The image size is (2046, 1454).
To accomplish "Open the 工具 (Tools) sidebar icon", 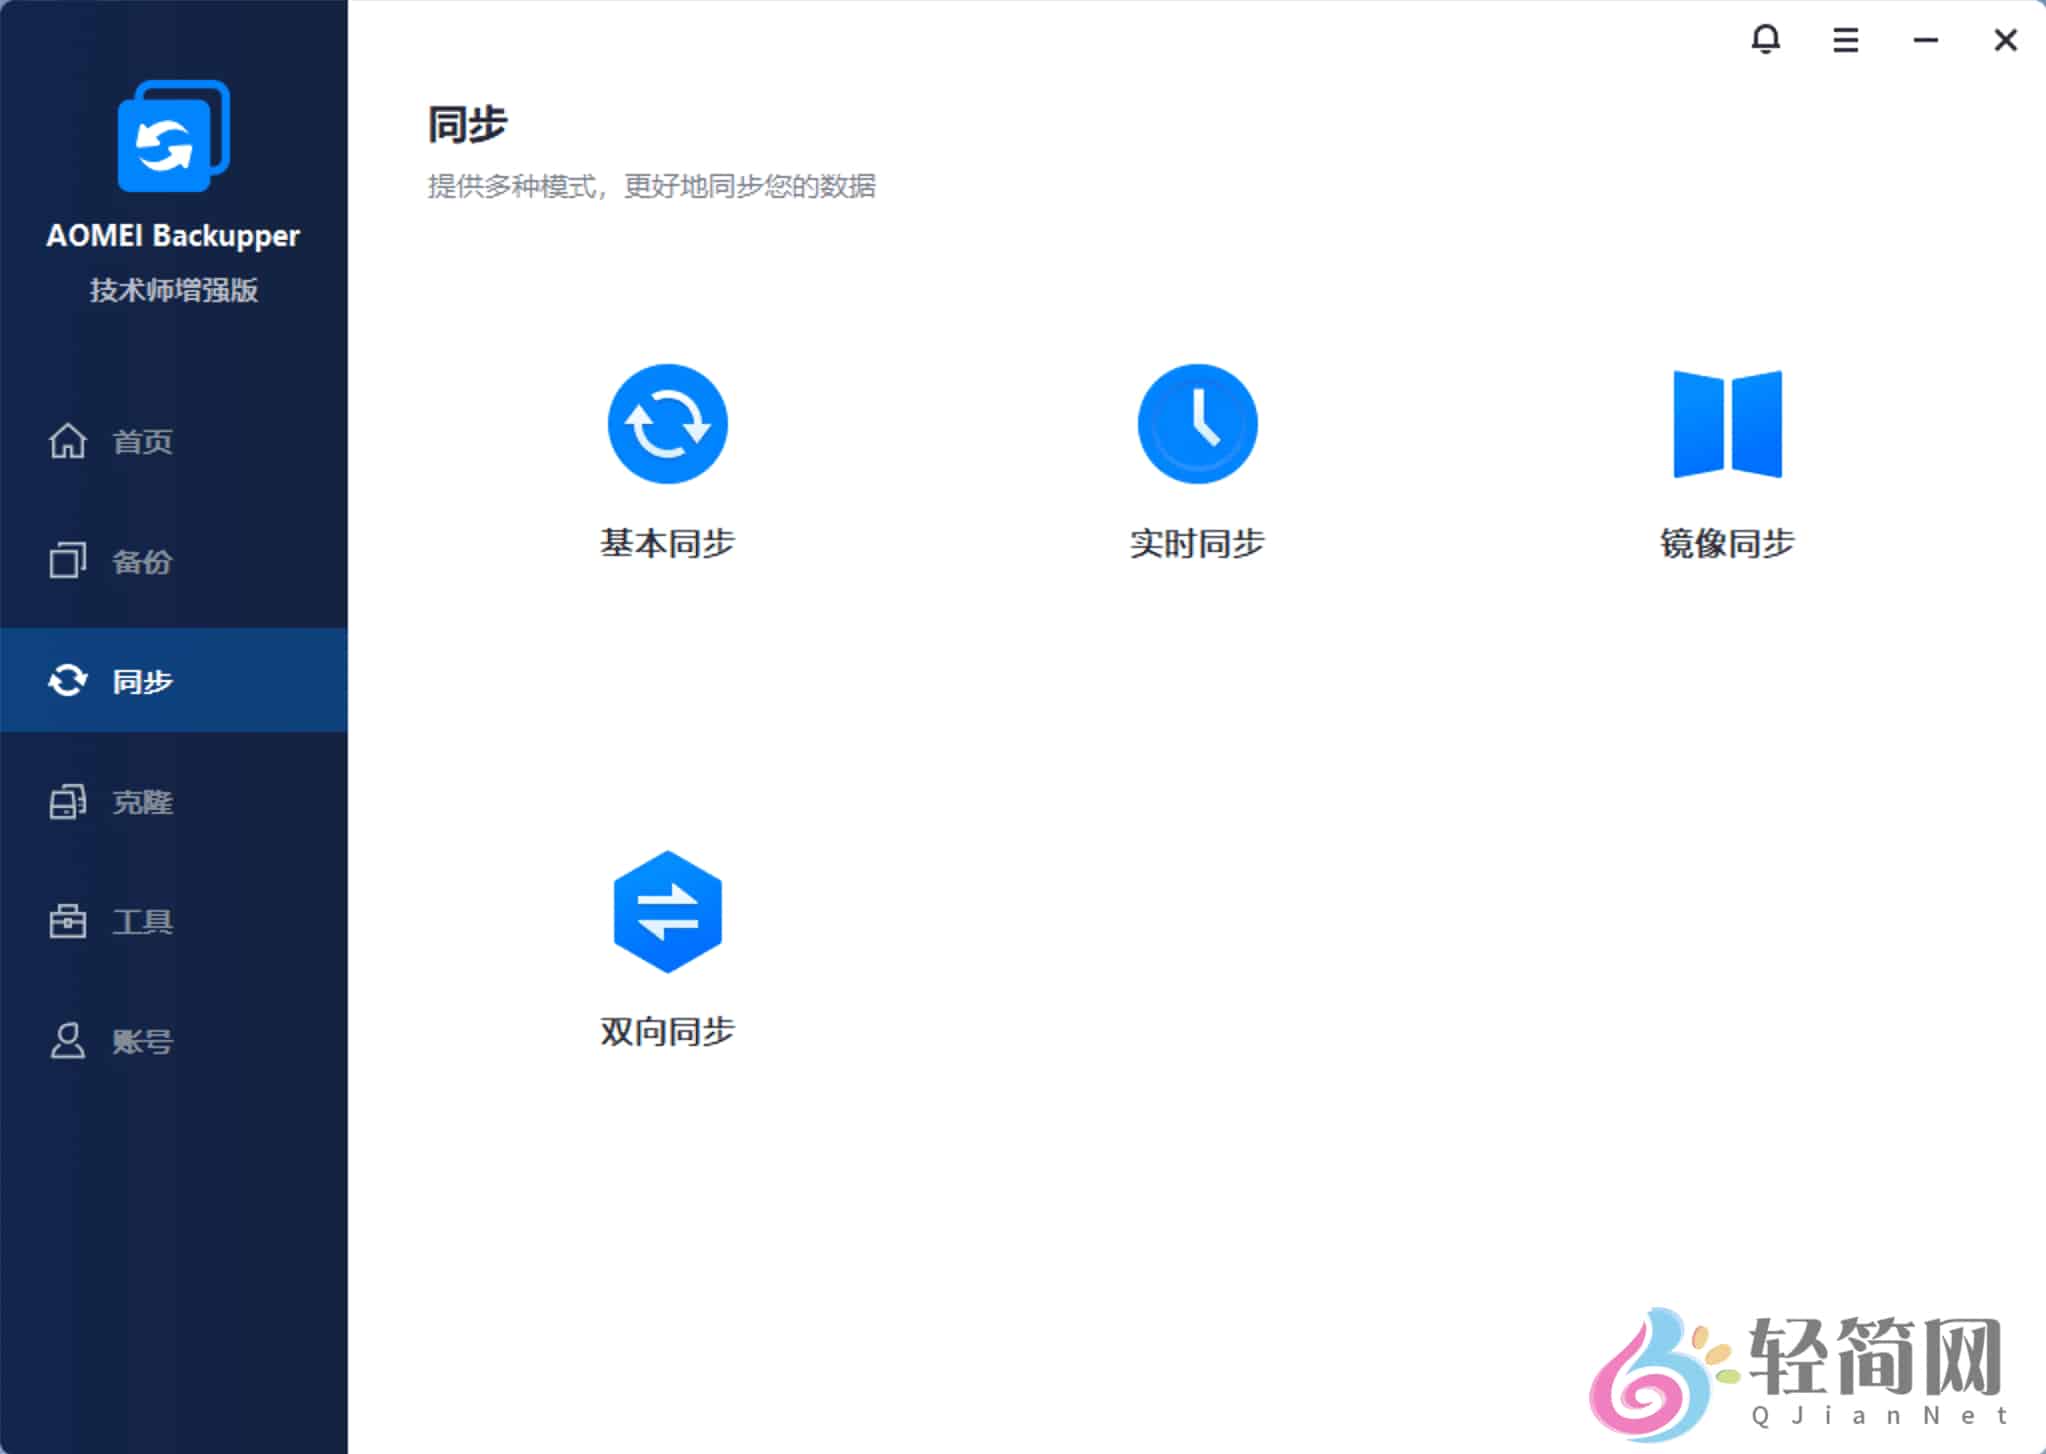I will (x=67, y=921).
